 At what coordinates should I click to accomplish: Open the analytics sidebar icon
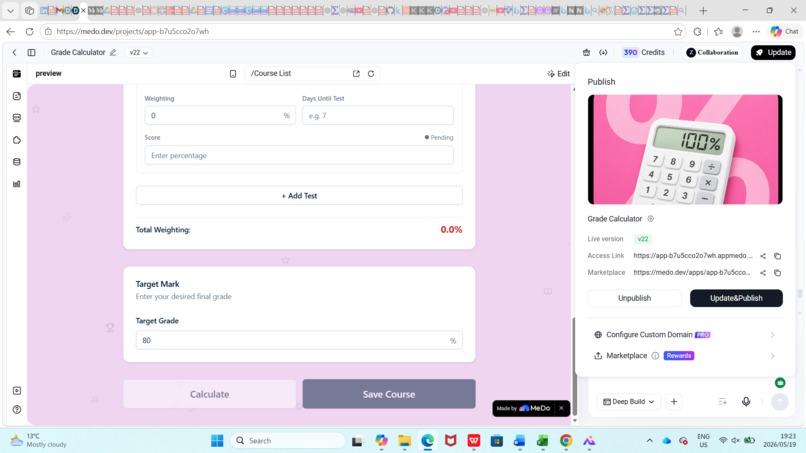(x=17, y=184)
